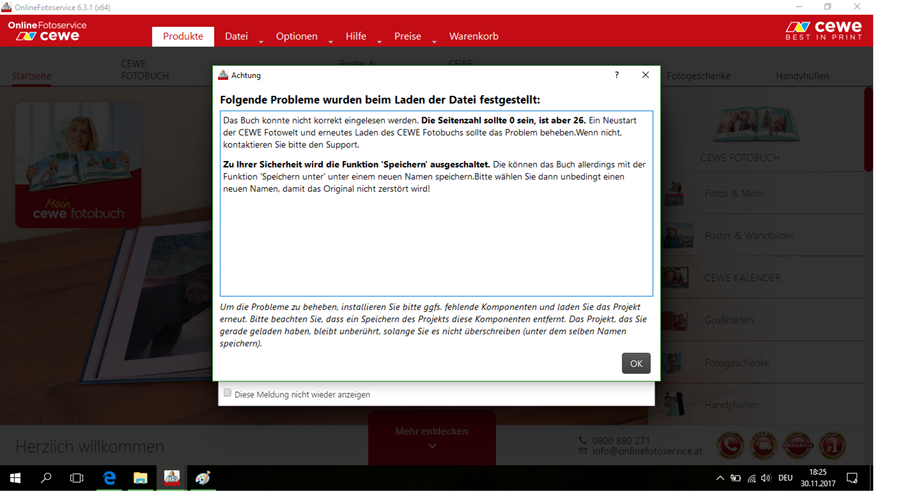Open Task View in the taskbar
Image resolution: width=900 pixels, height=501 pixels.
(x=76, y=477)
